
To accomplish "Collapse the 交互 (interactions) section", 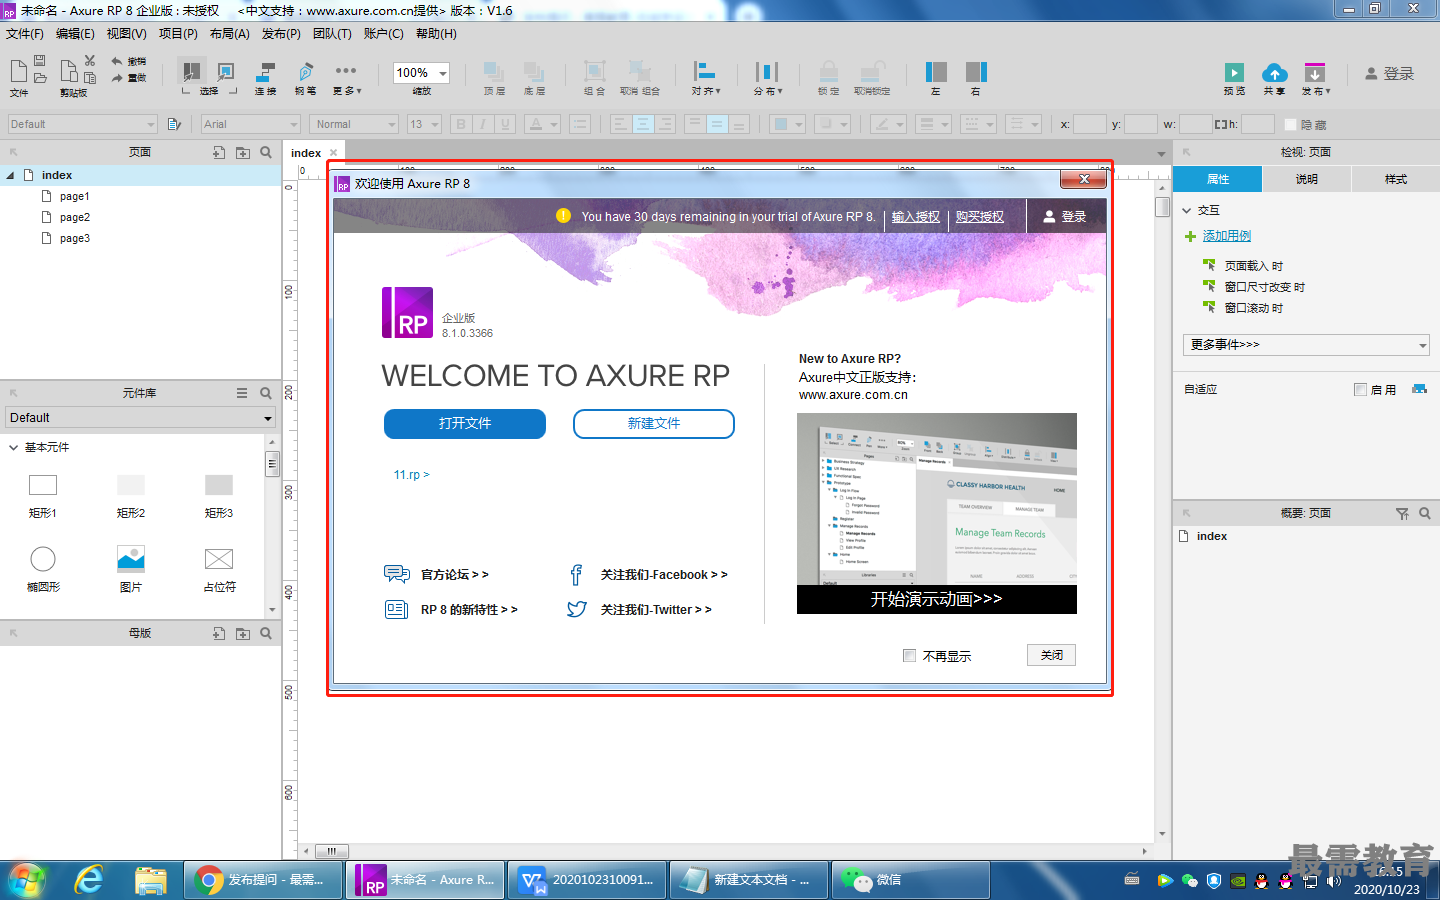I will (1187, 211).
